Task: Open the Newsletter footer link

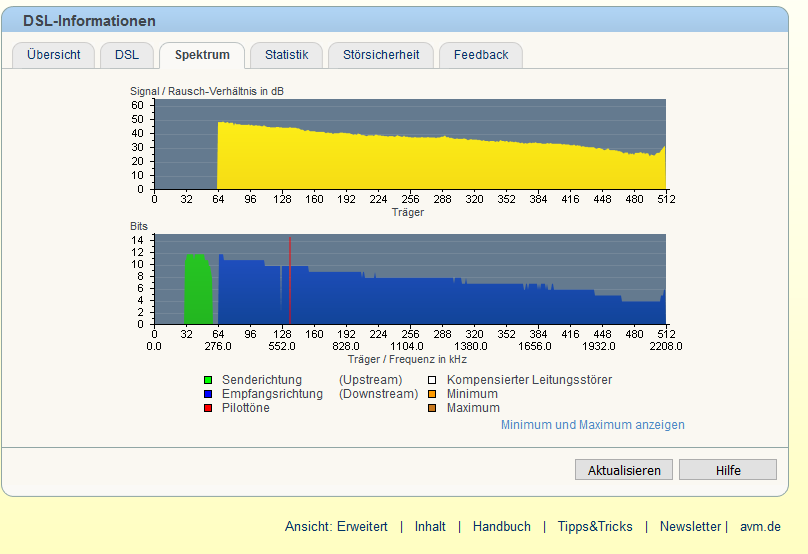Action: tap(691, 527)
